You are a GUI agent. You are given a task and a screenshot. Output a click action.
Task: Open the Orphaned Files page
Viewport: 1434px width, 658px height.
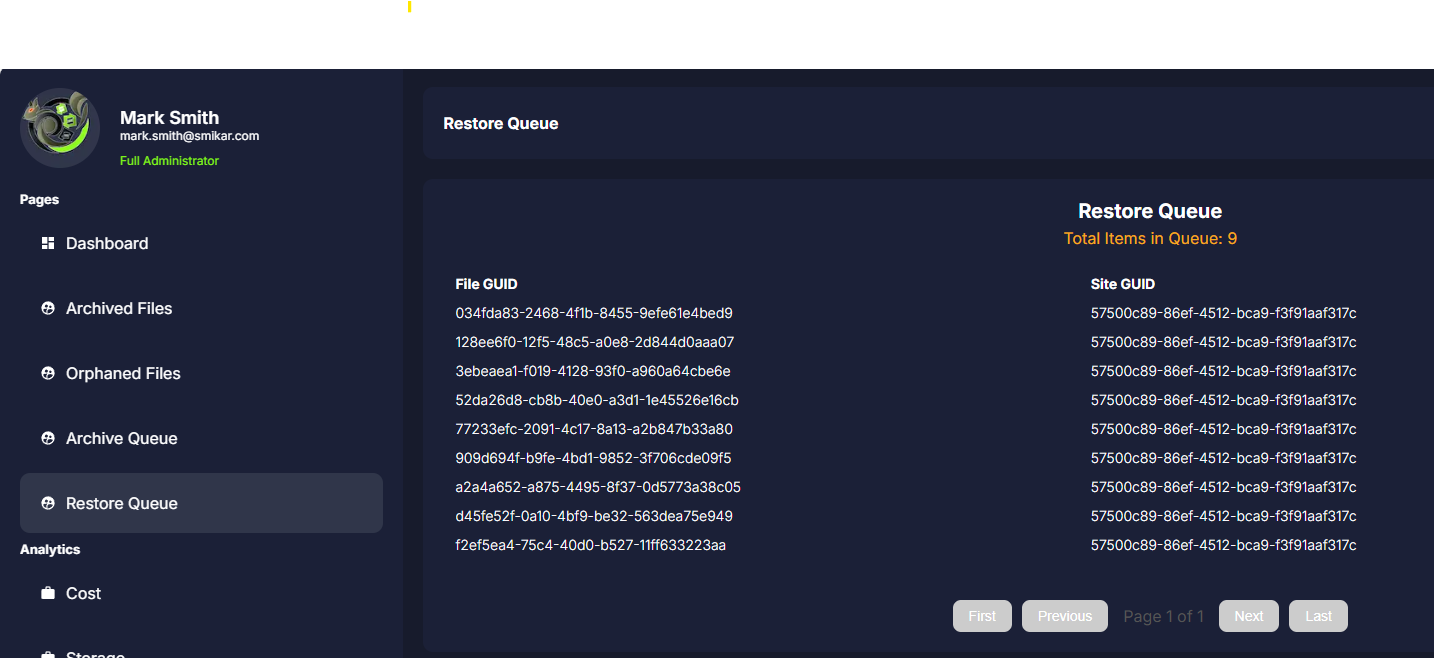(123, 374)
